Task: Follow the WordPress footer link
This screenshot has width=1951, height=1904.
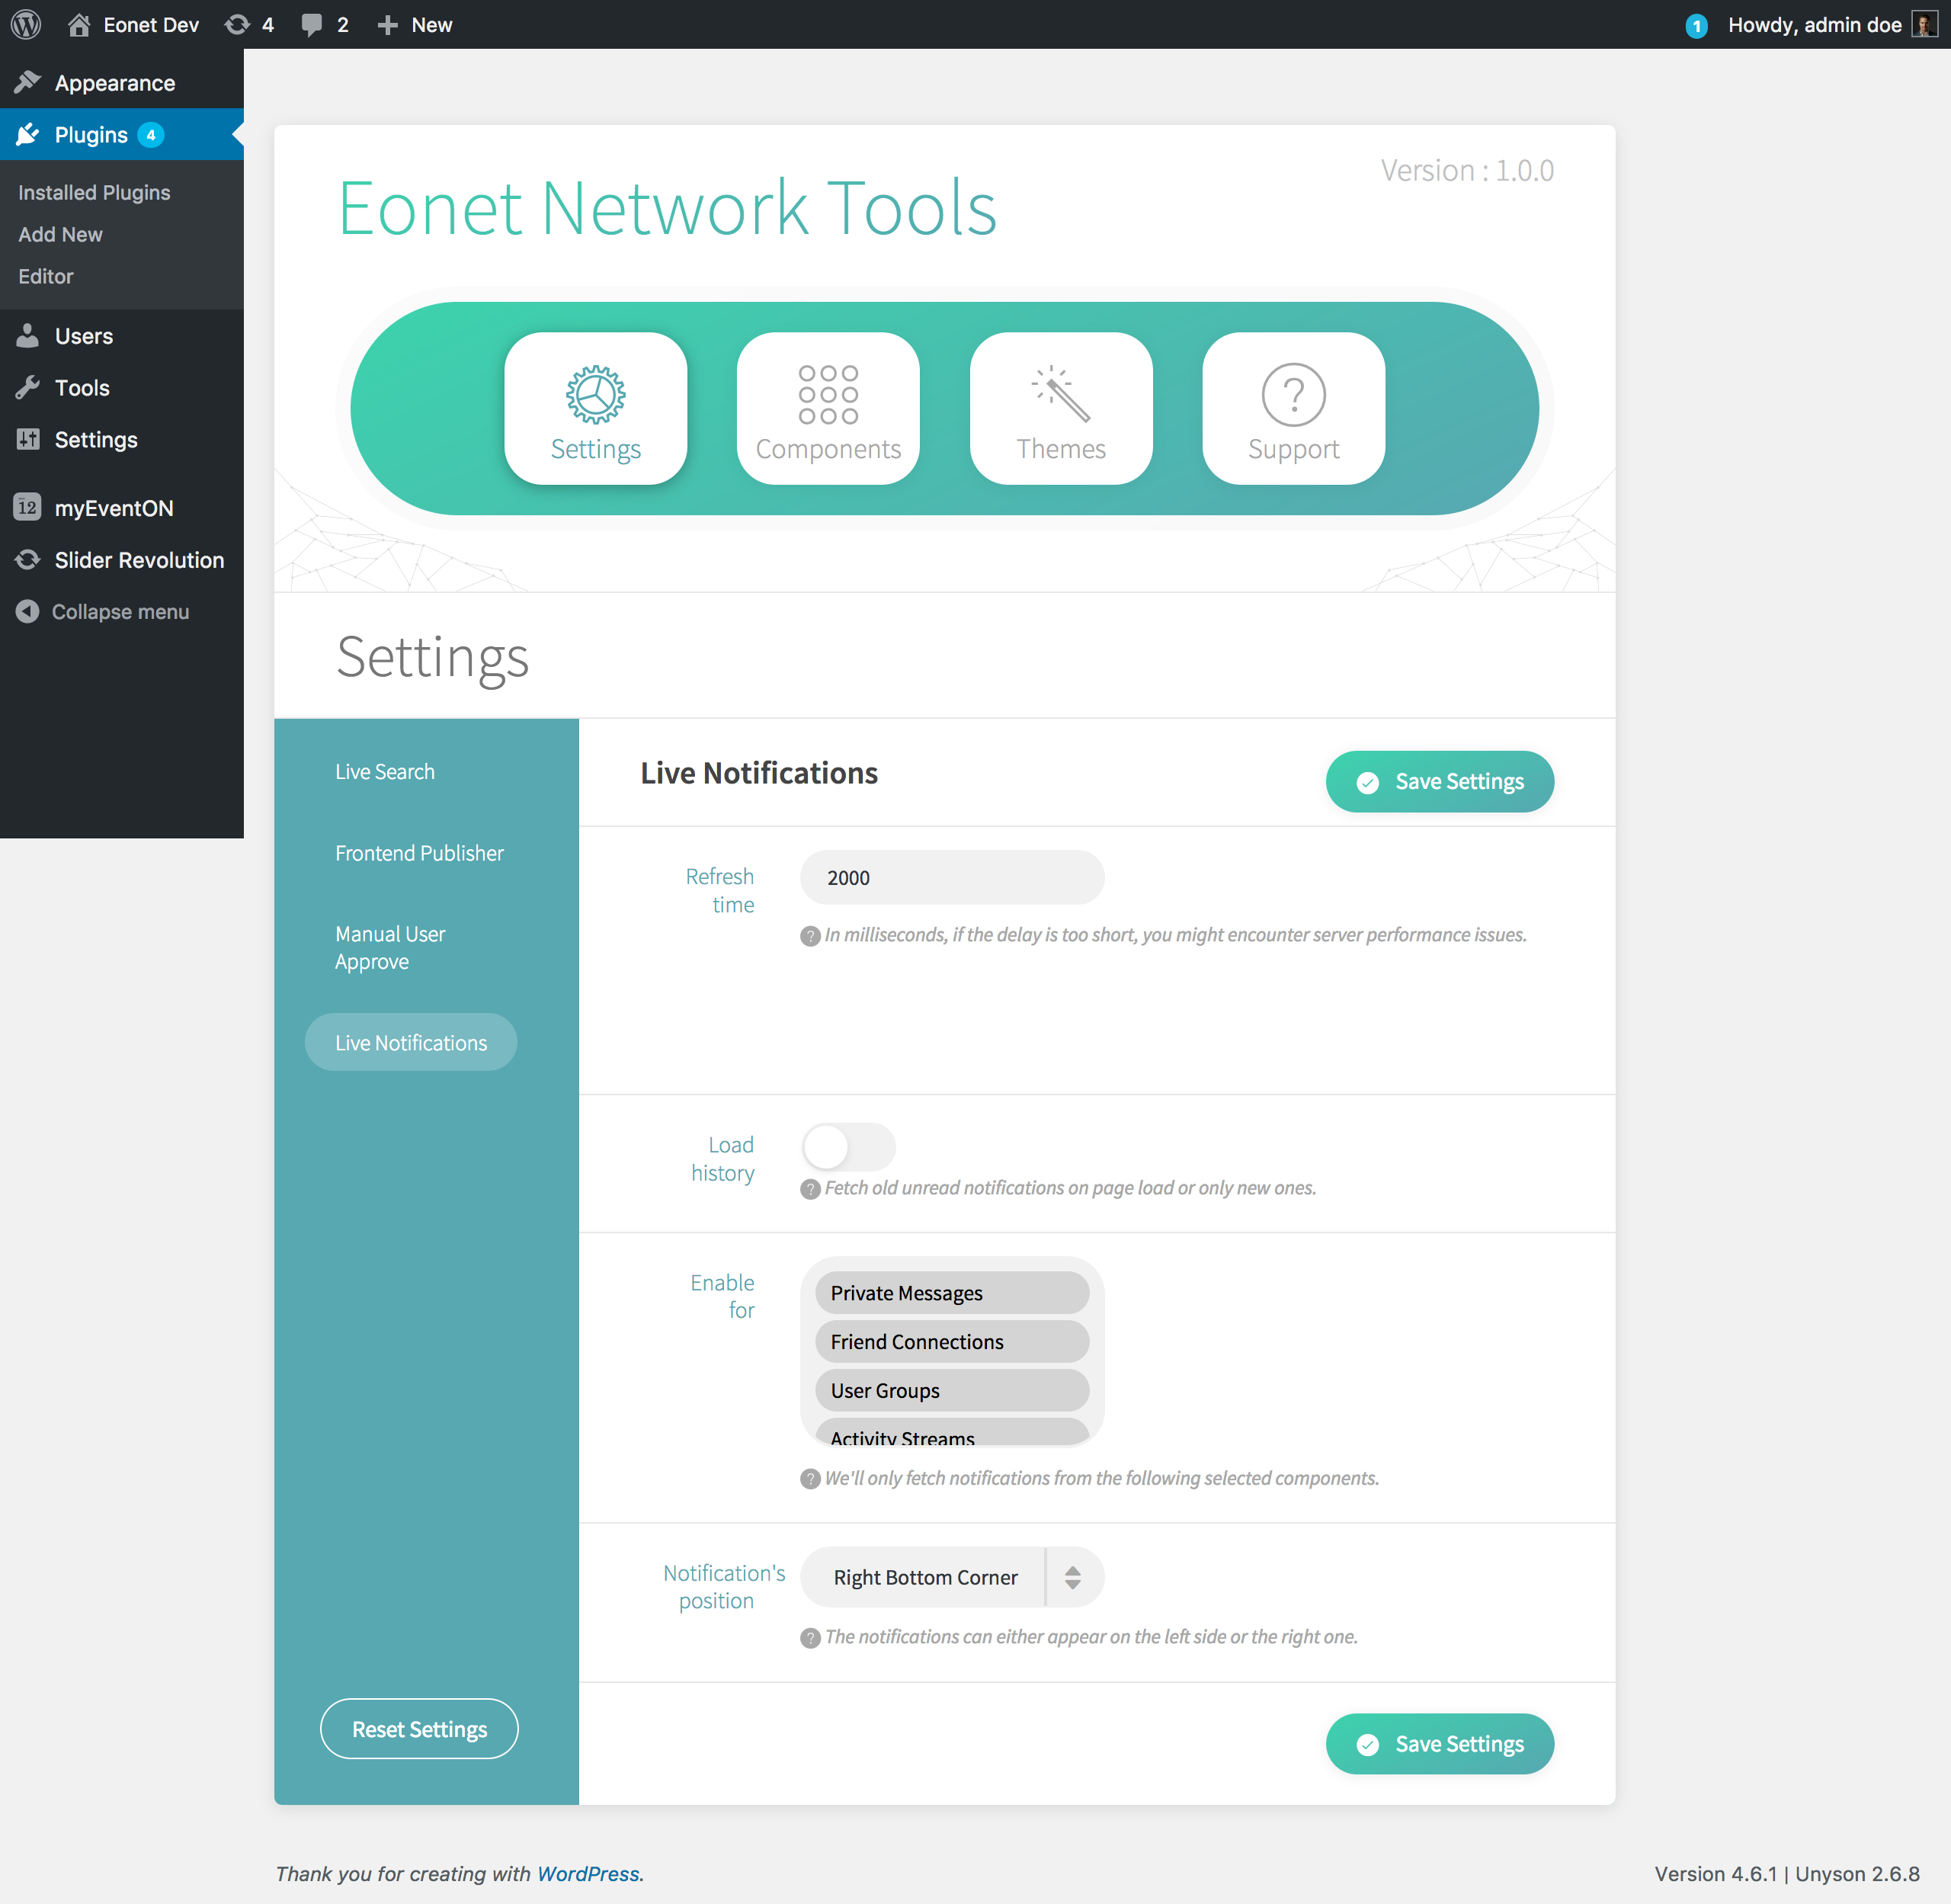Action: coord(588,1873)
